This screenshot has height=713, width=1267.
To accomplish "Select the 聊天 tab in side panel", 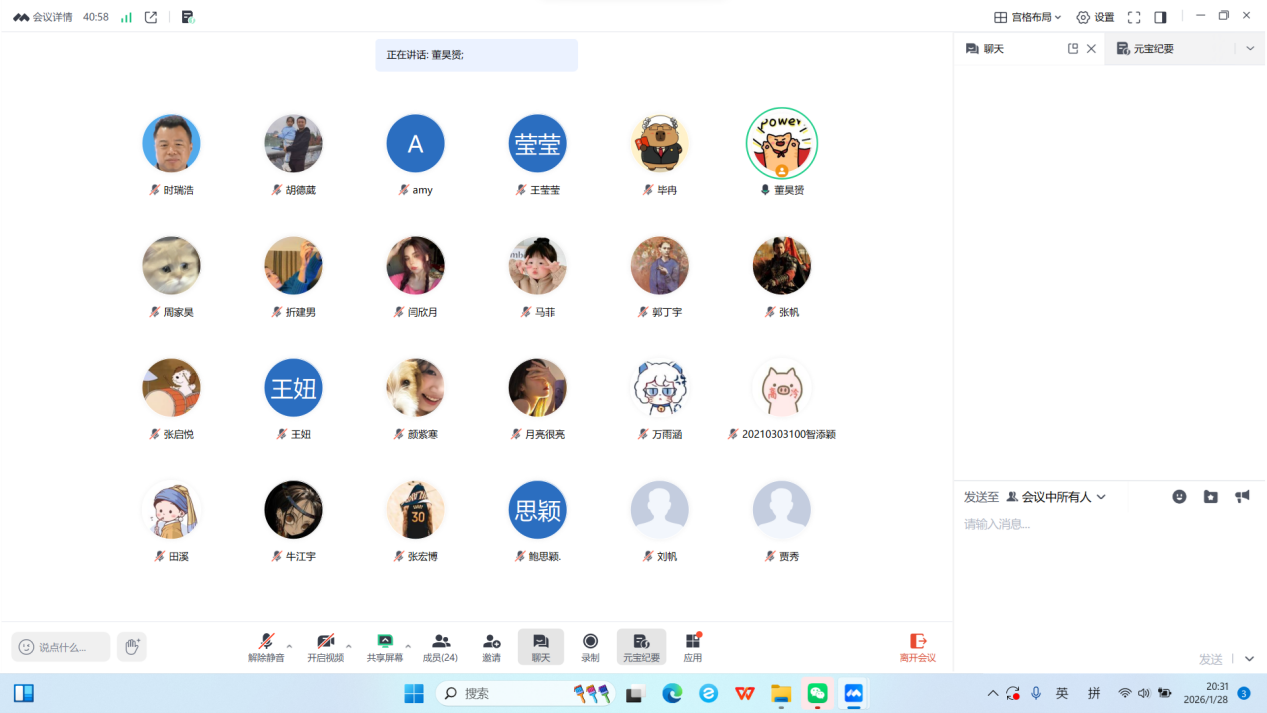I will click(993, 48).
